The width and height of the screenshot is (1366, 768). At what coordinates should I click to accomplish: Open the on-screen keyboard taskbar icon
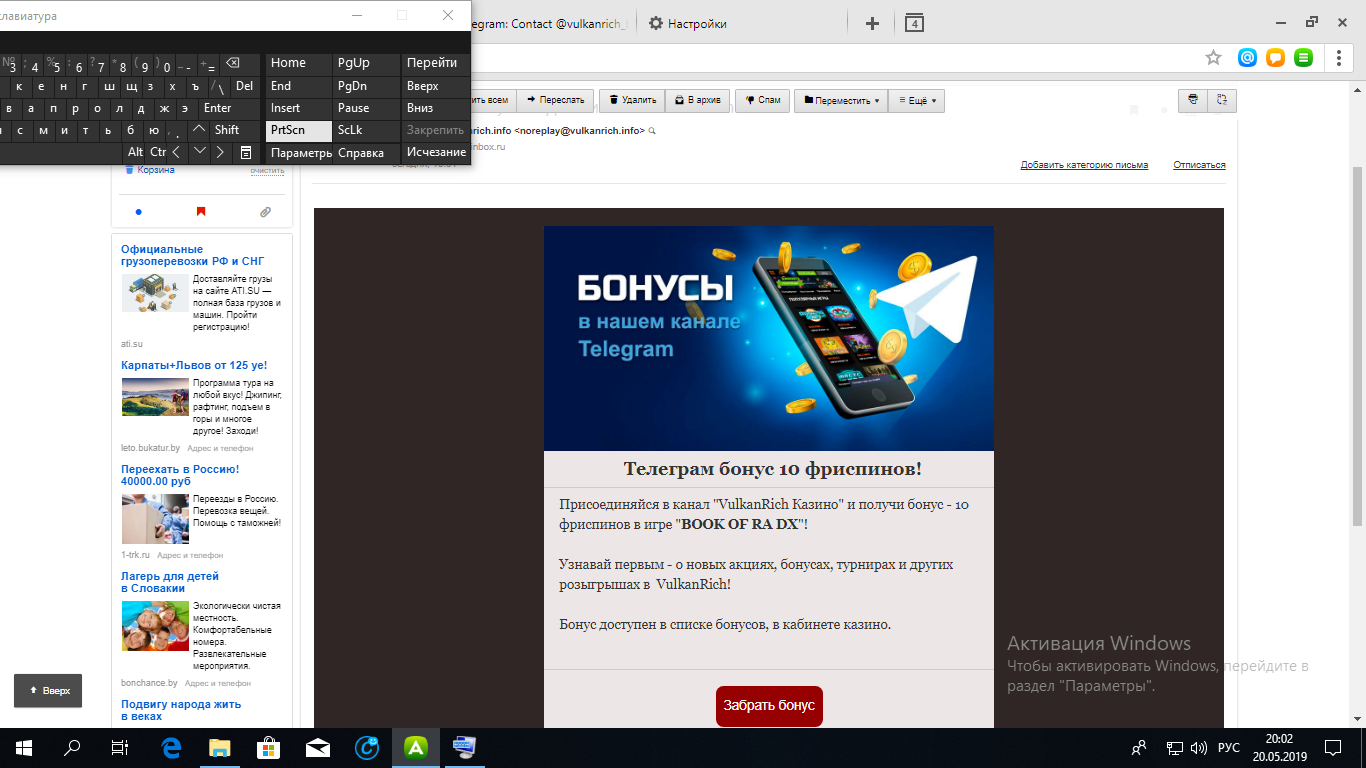[464, 747]
